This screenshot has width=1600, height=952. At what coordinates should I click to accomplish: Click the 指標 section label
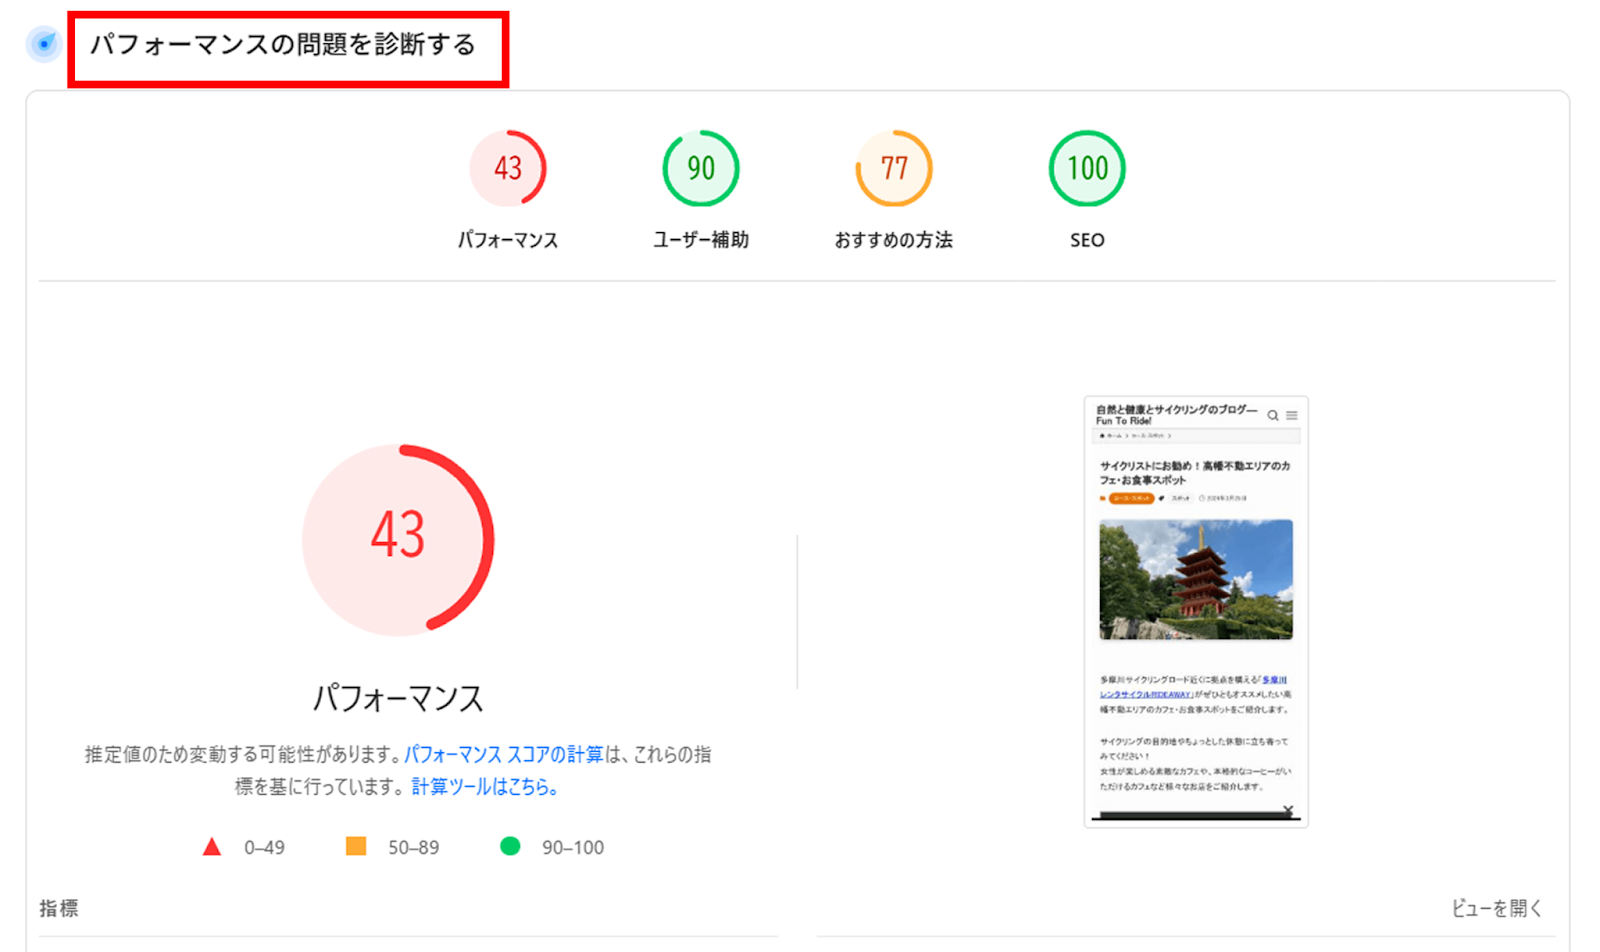pyautogui.click(x=59, y=908)
